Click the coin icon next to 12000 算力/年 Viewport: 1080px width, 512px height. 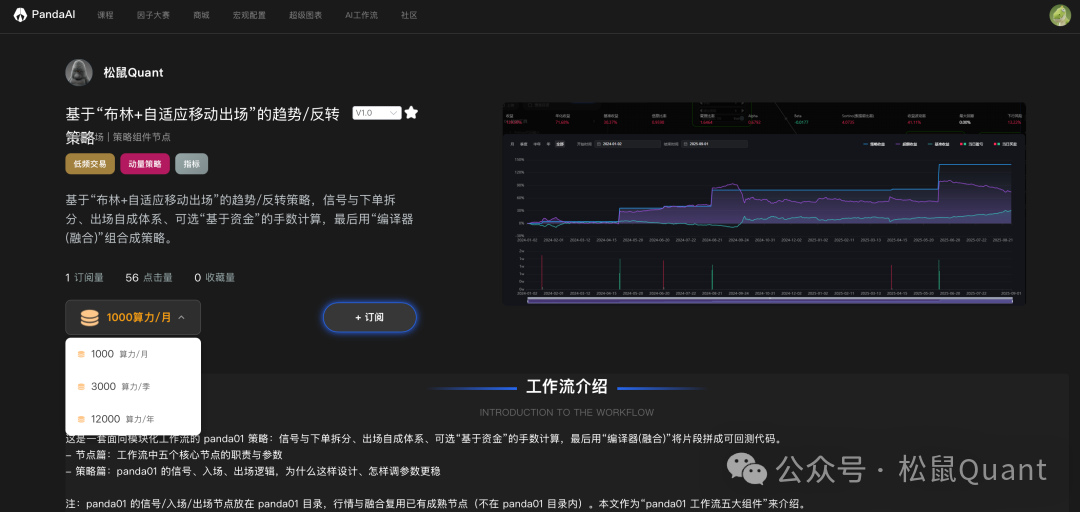click(x=81, y=419)
